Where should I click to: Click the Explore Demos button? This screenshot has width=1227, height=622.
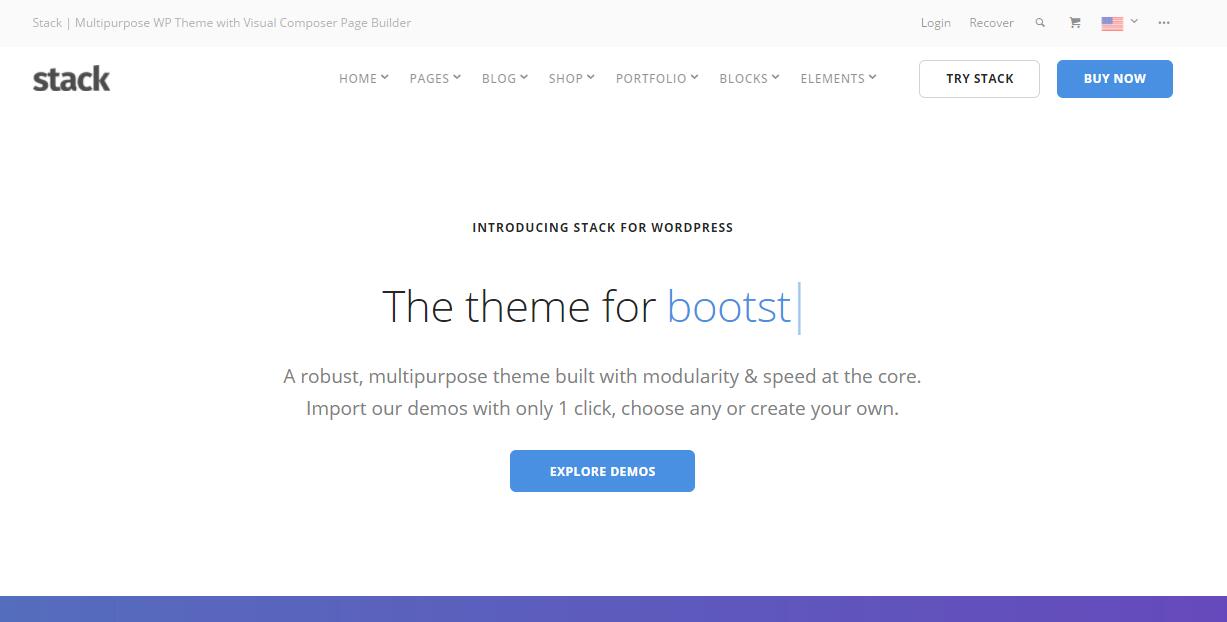pos(602,471)
